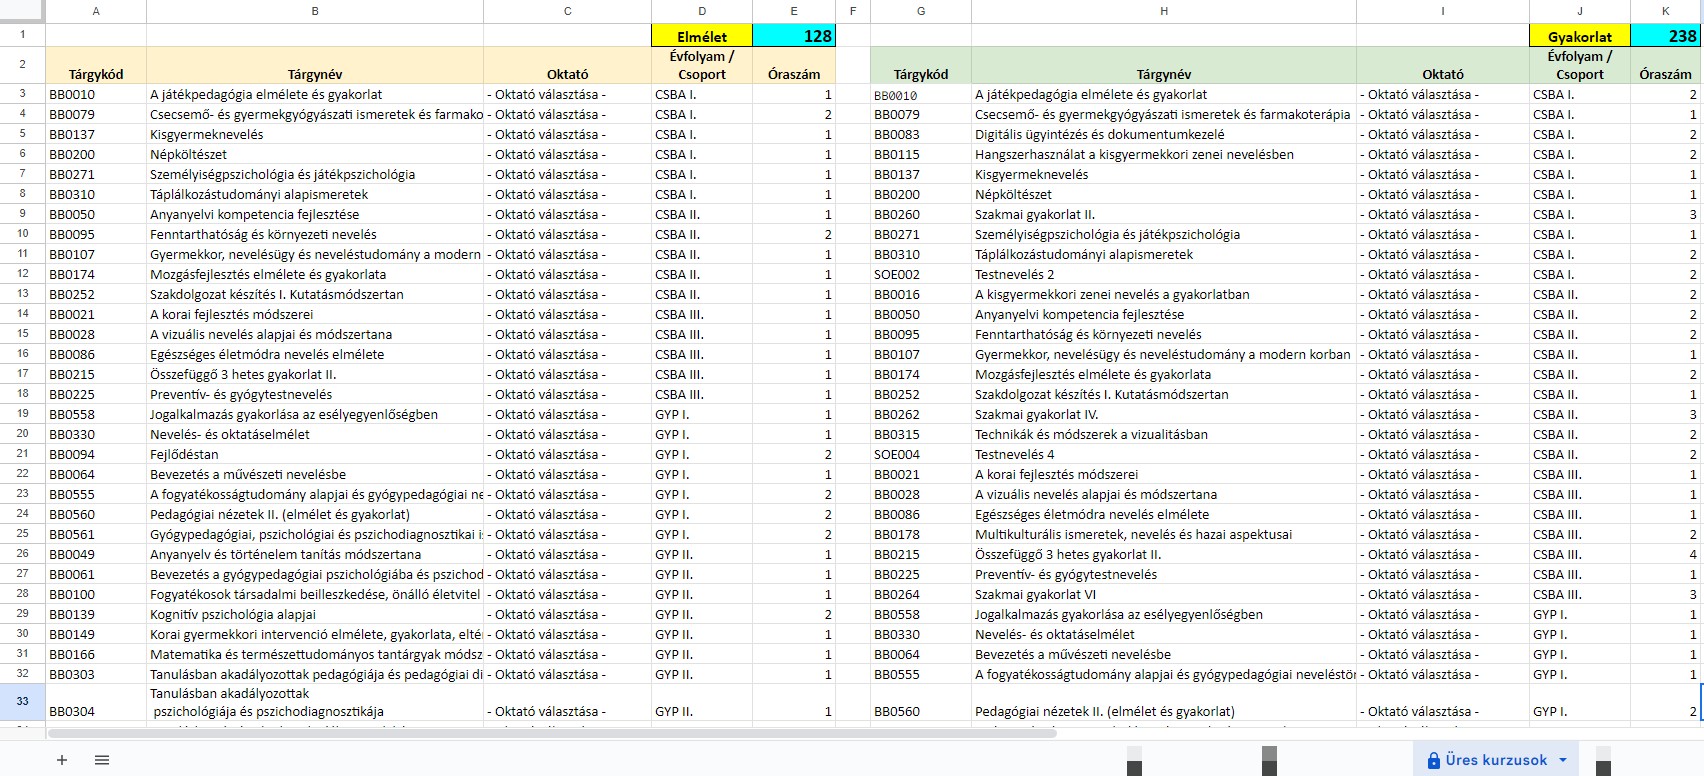Viewport: 1704px width, 776px height.
Task: Click A kisgyermekkori zenei nevelés a gyakorlatban
Action: [1164, 294]
